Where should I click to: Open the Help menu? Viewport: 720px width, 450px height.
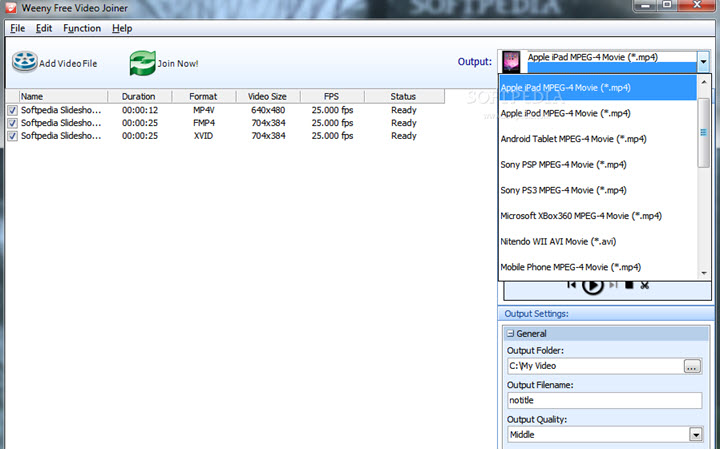click(x=122, y=28)
